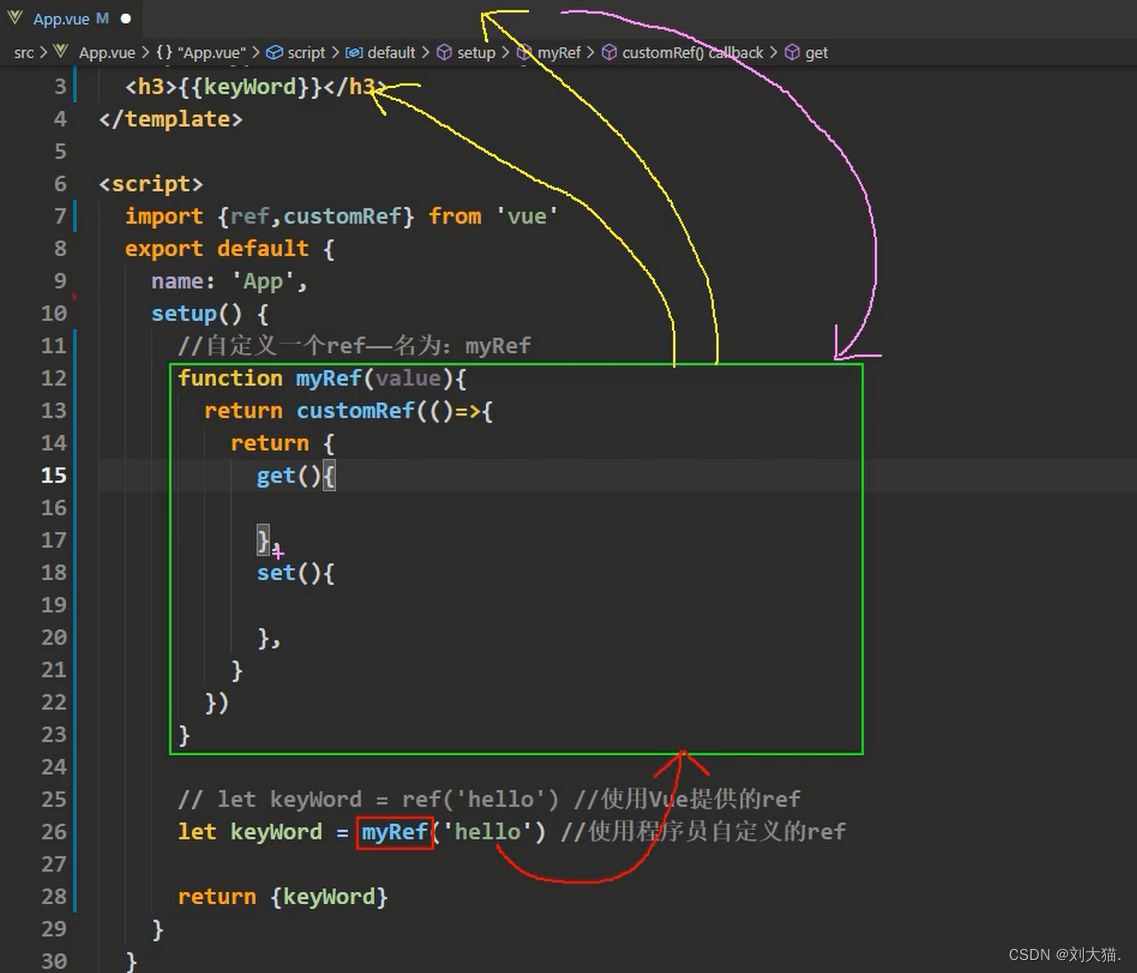Screen dimensions: 1137x973
Task: Open the get breadcrumb segment
Action: coord(816,52)
